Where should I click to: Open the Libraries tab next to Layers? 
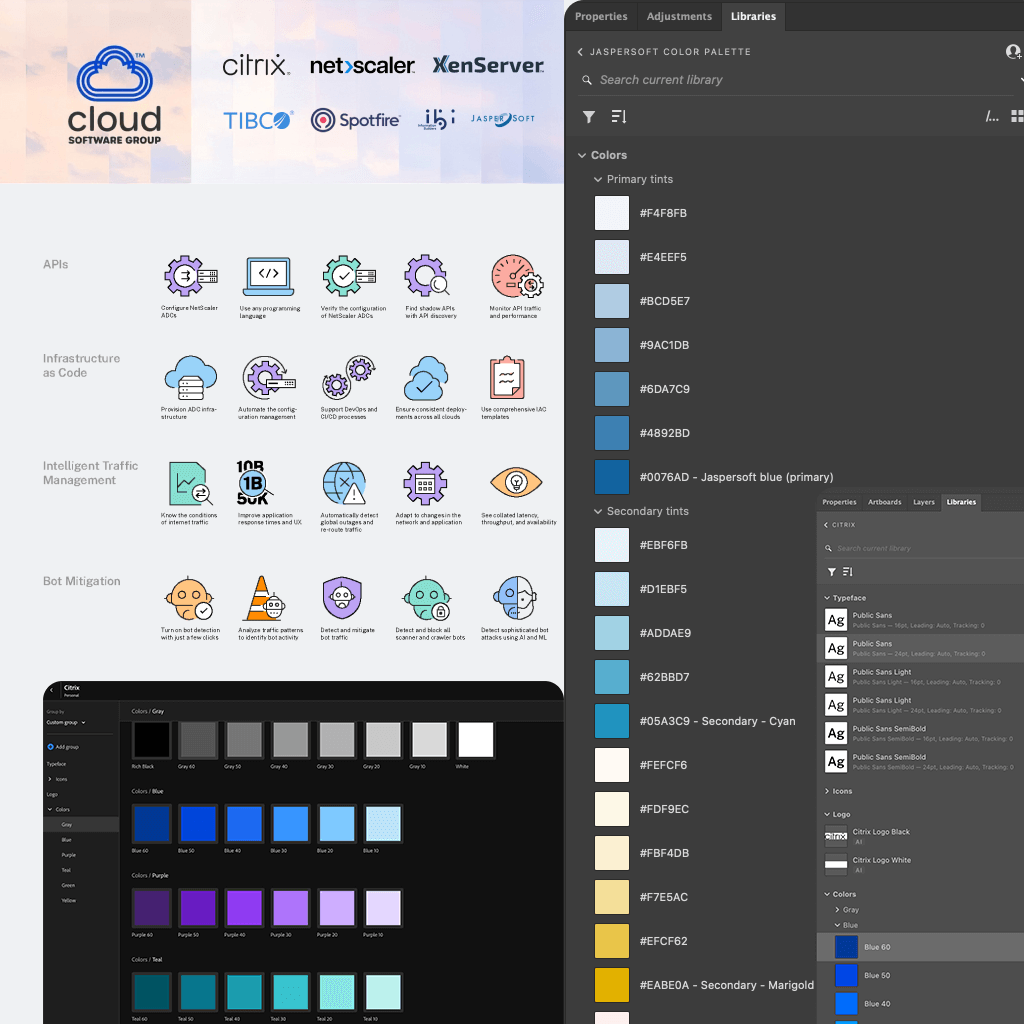961,502
